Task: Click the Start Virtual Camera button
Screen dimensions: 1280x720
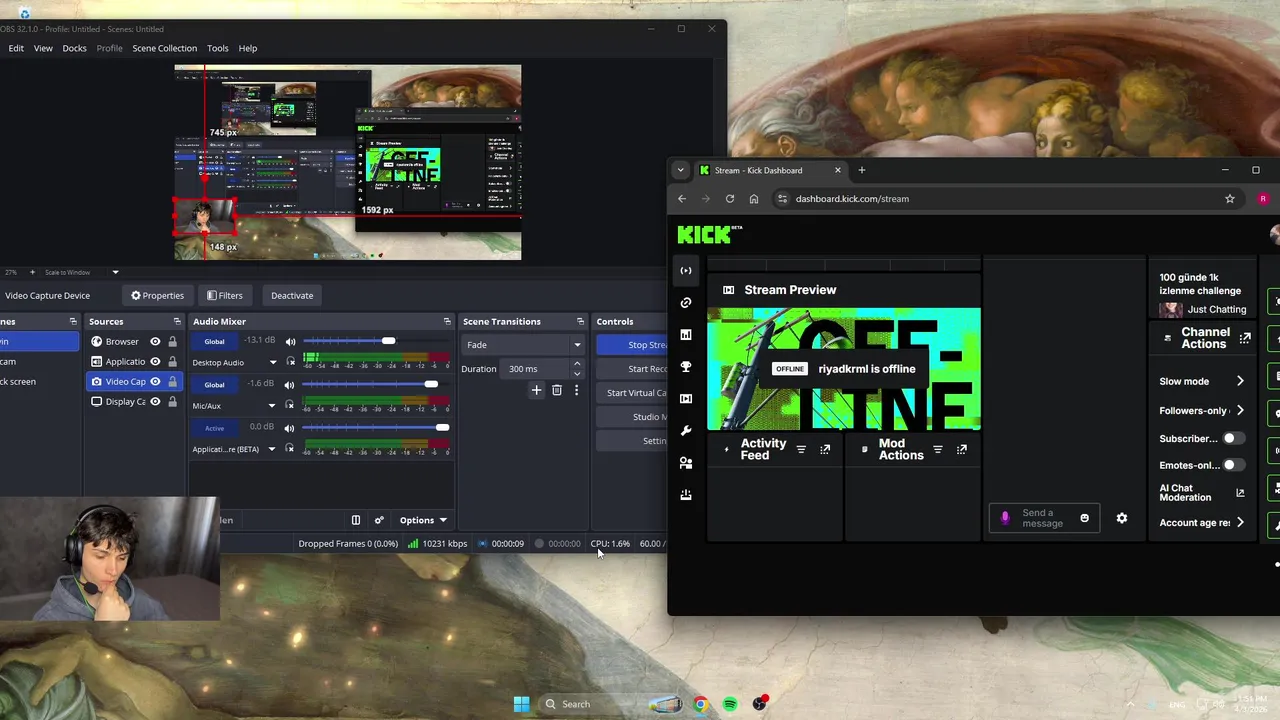Action: pyautogui.click(x=632, y=393)
